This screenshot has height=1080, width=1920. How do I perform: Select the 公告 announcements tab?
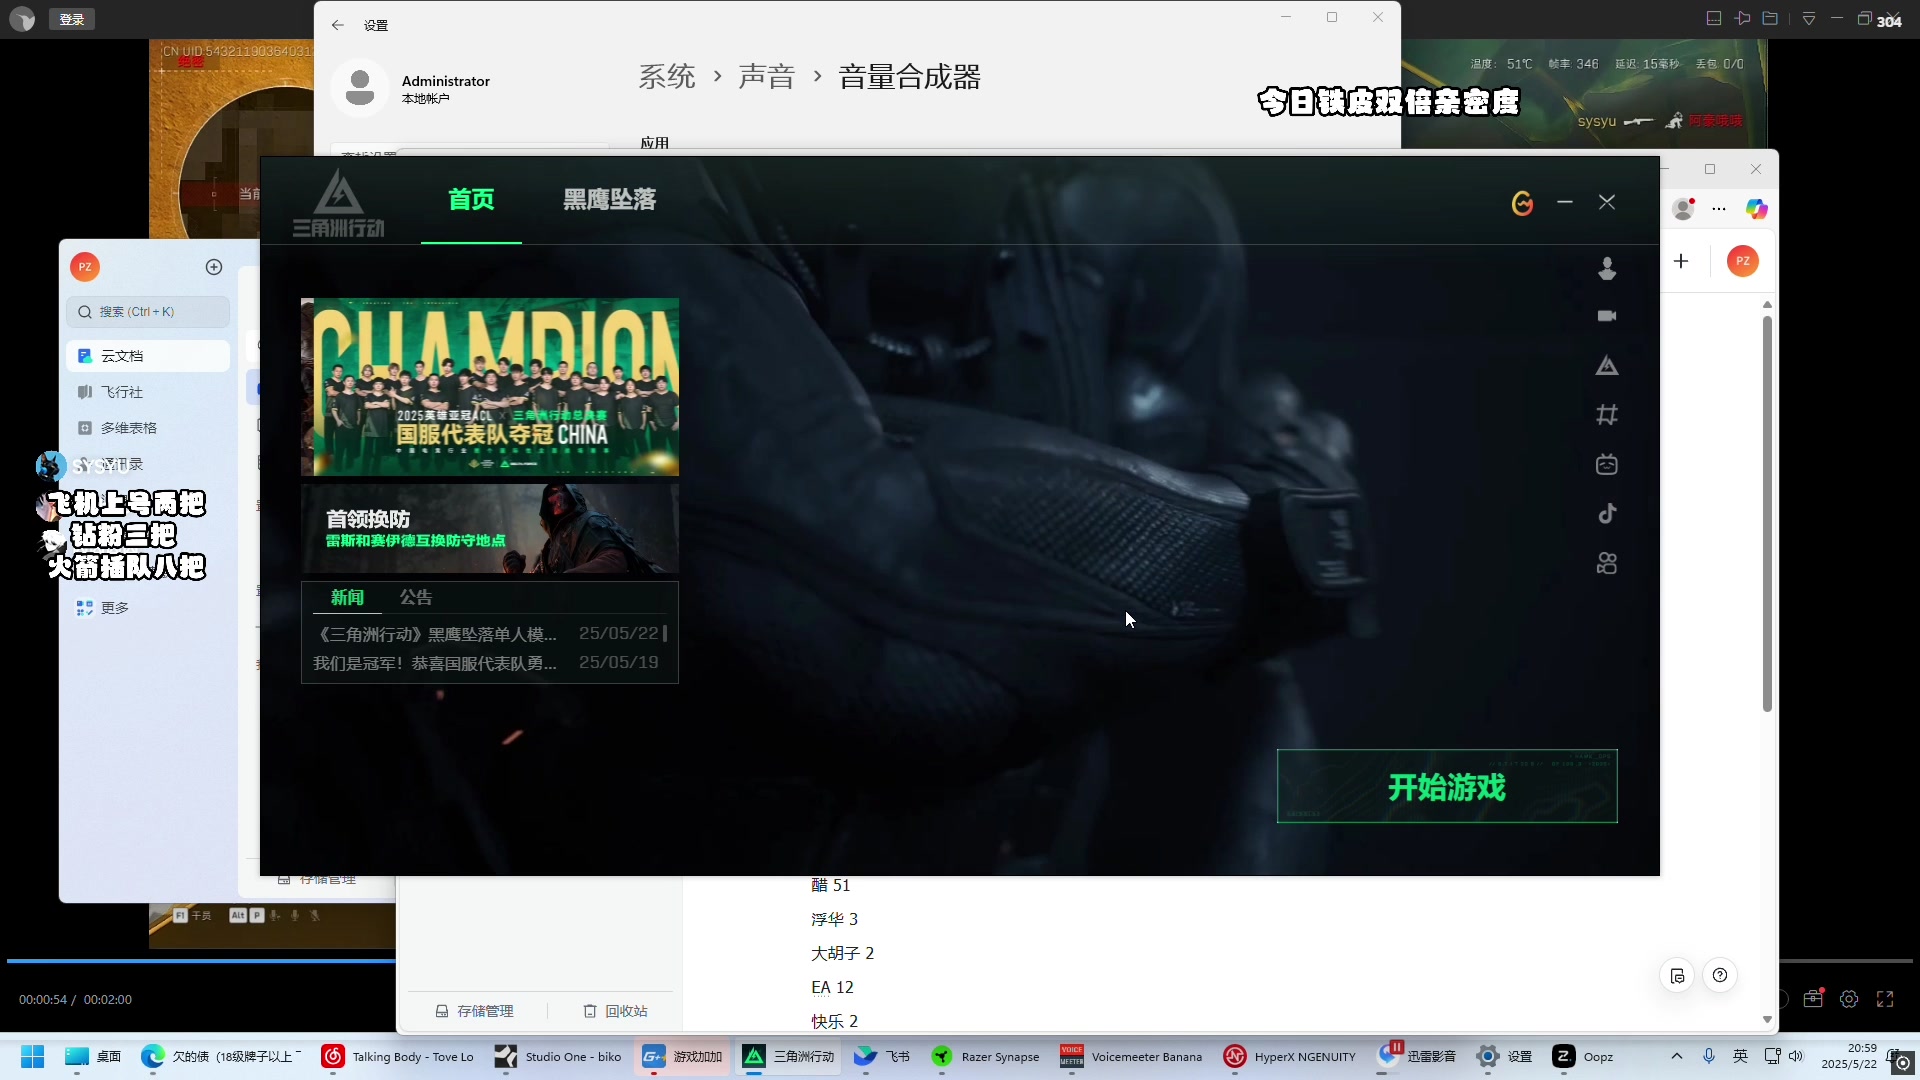(416, 597)
